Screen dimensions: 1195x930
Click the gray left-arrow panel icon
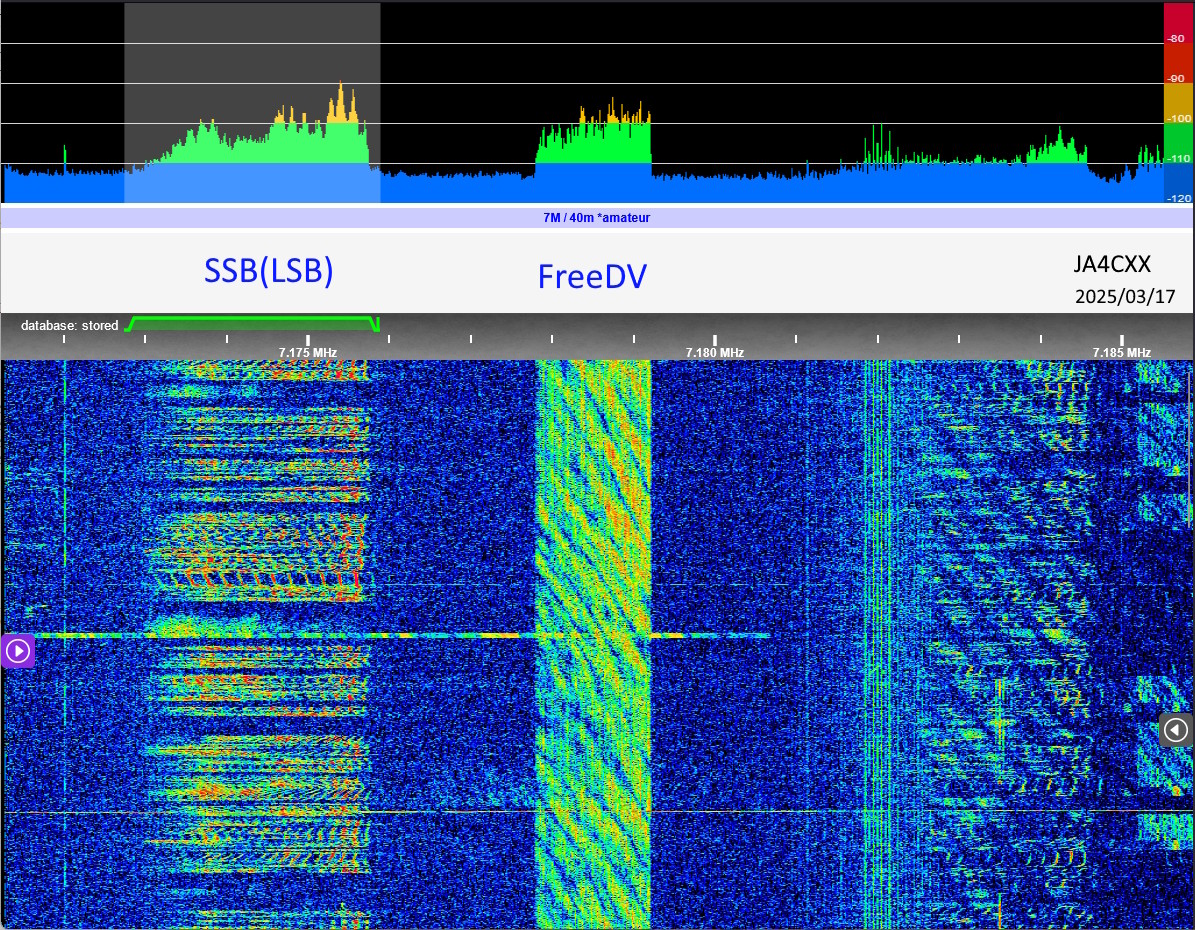pos(1176,730)
